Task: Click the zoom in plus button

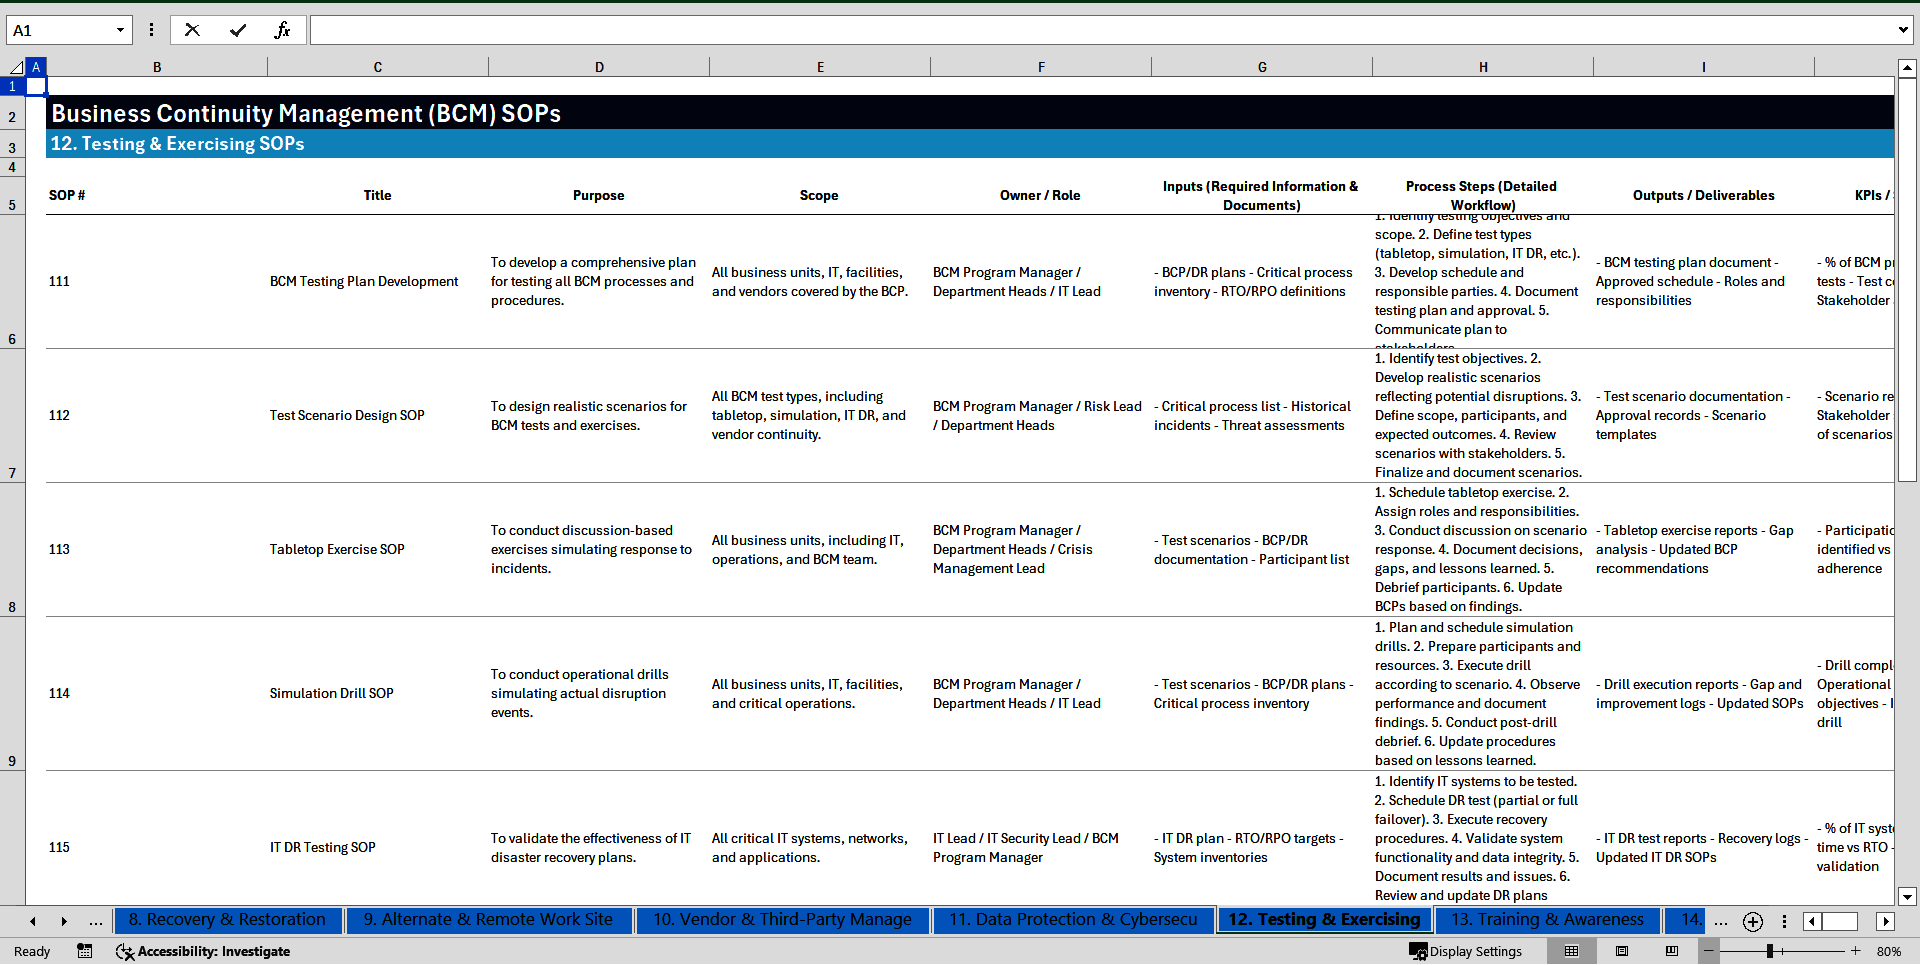Action: click(1856, 951)
